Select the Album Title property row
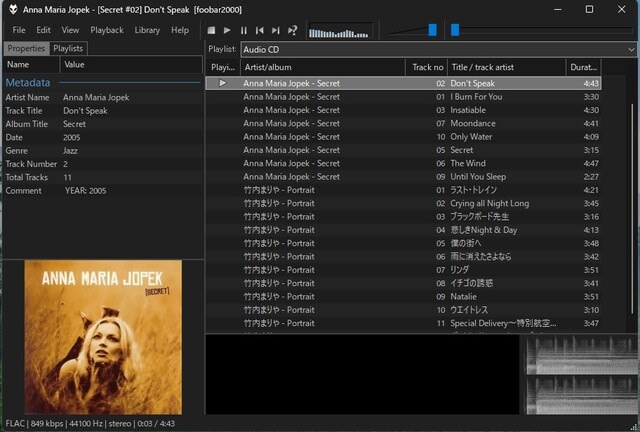The height and width of the screenshot is (432, 640). coord(103,124)
